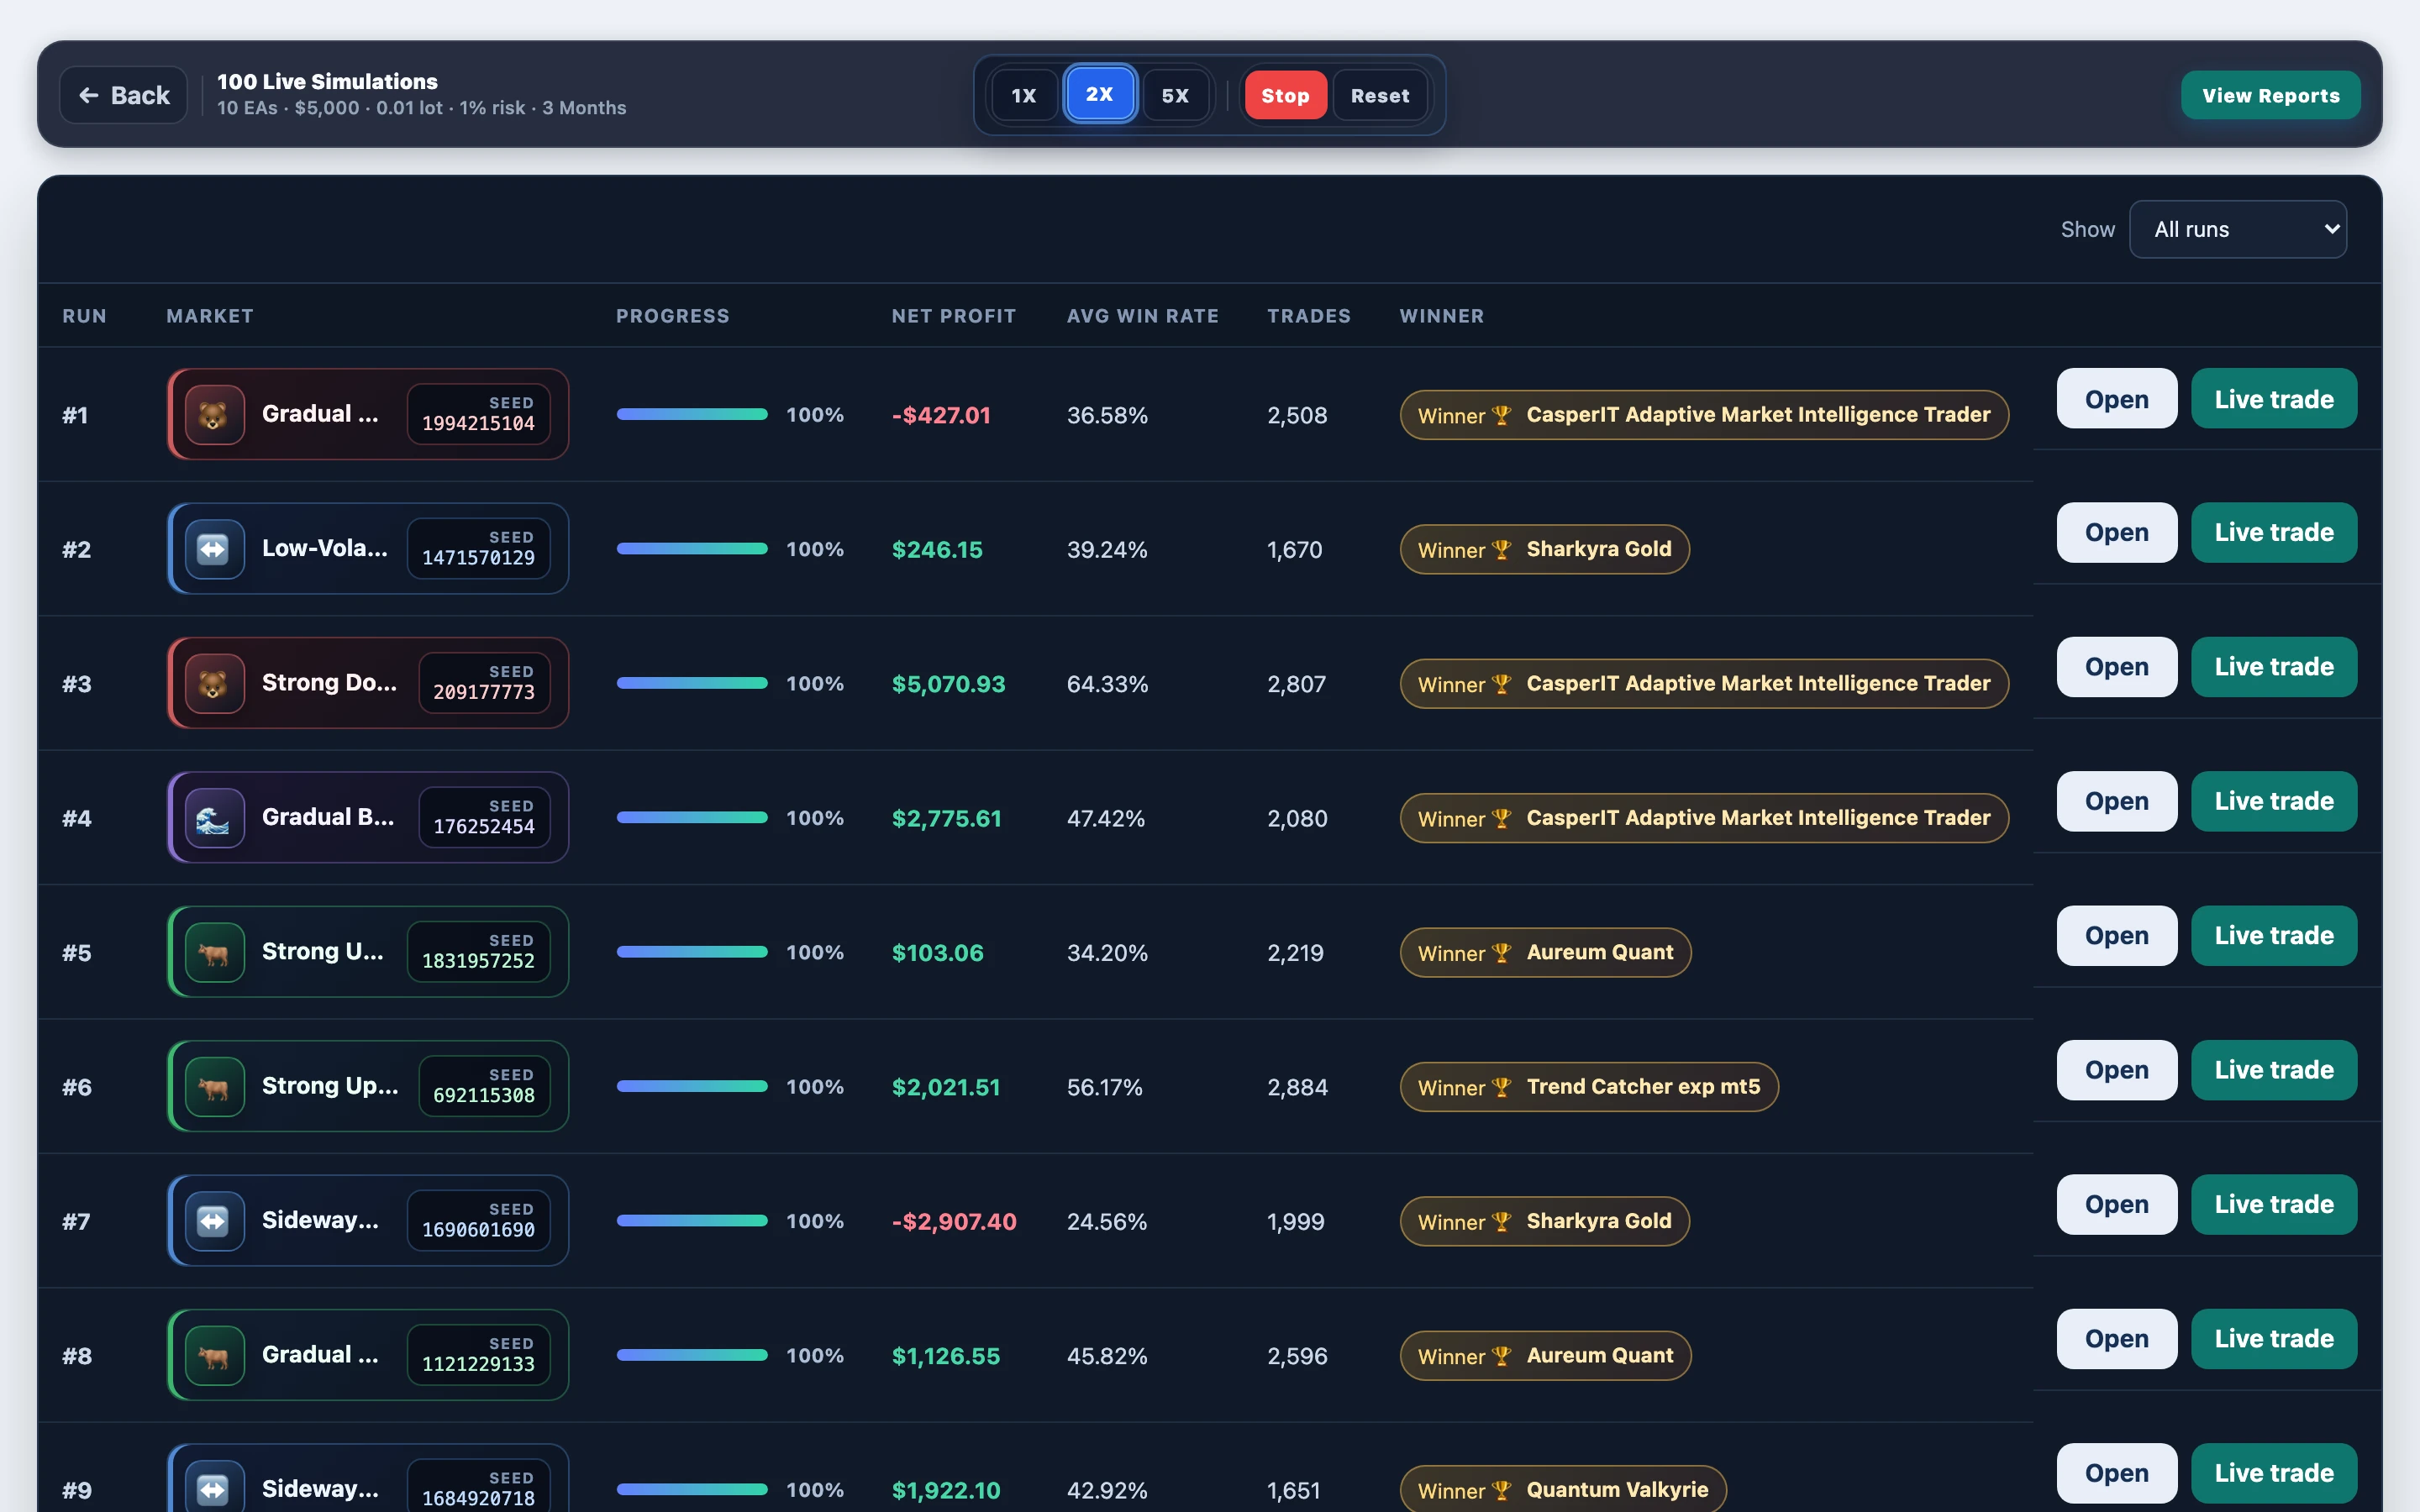
Task: Select the 2X speed option
Action: 1100,94
